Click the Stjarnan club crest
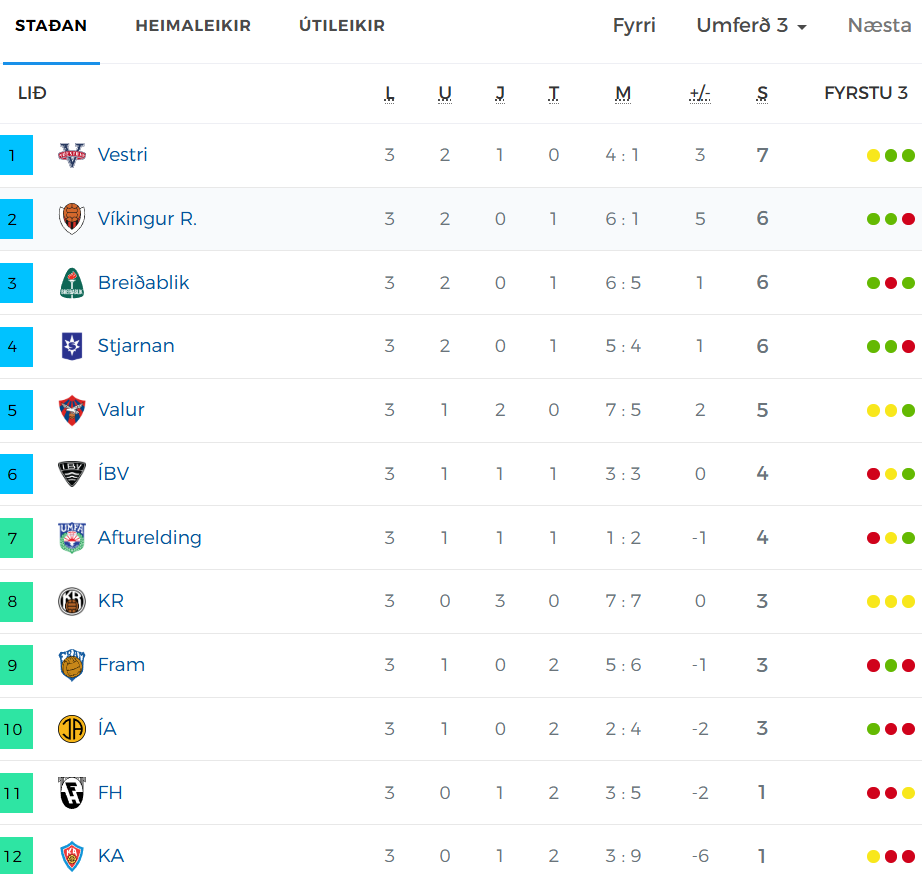 click(x=72, y=346)
